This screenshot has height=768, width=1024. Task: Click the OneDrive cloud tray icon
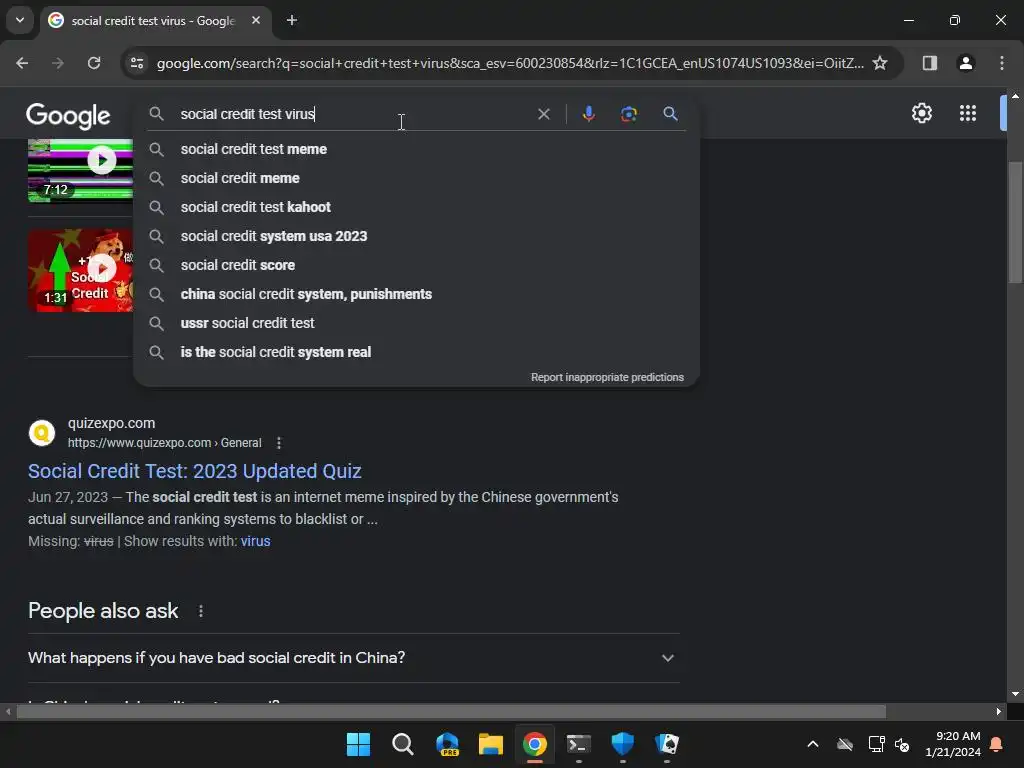[844, 744]
